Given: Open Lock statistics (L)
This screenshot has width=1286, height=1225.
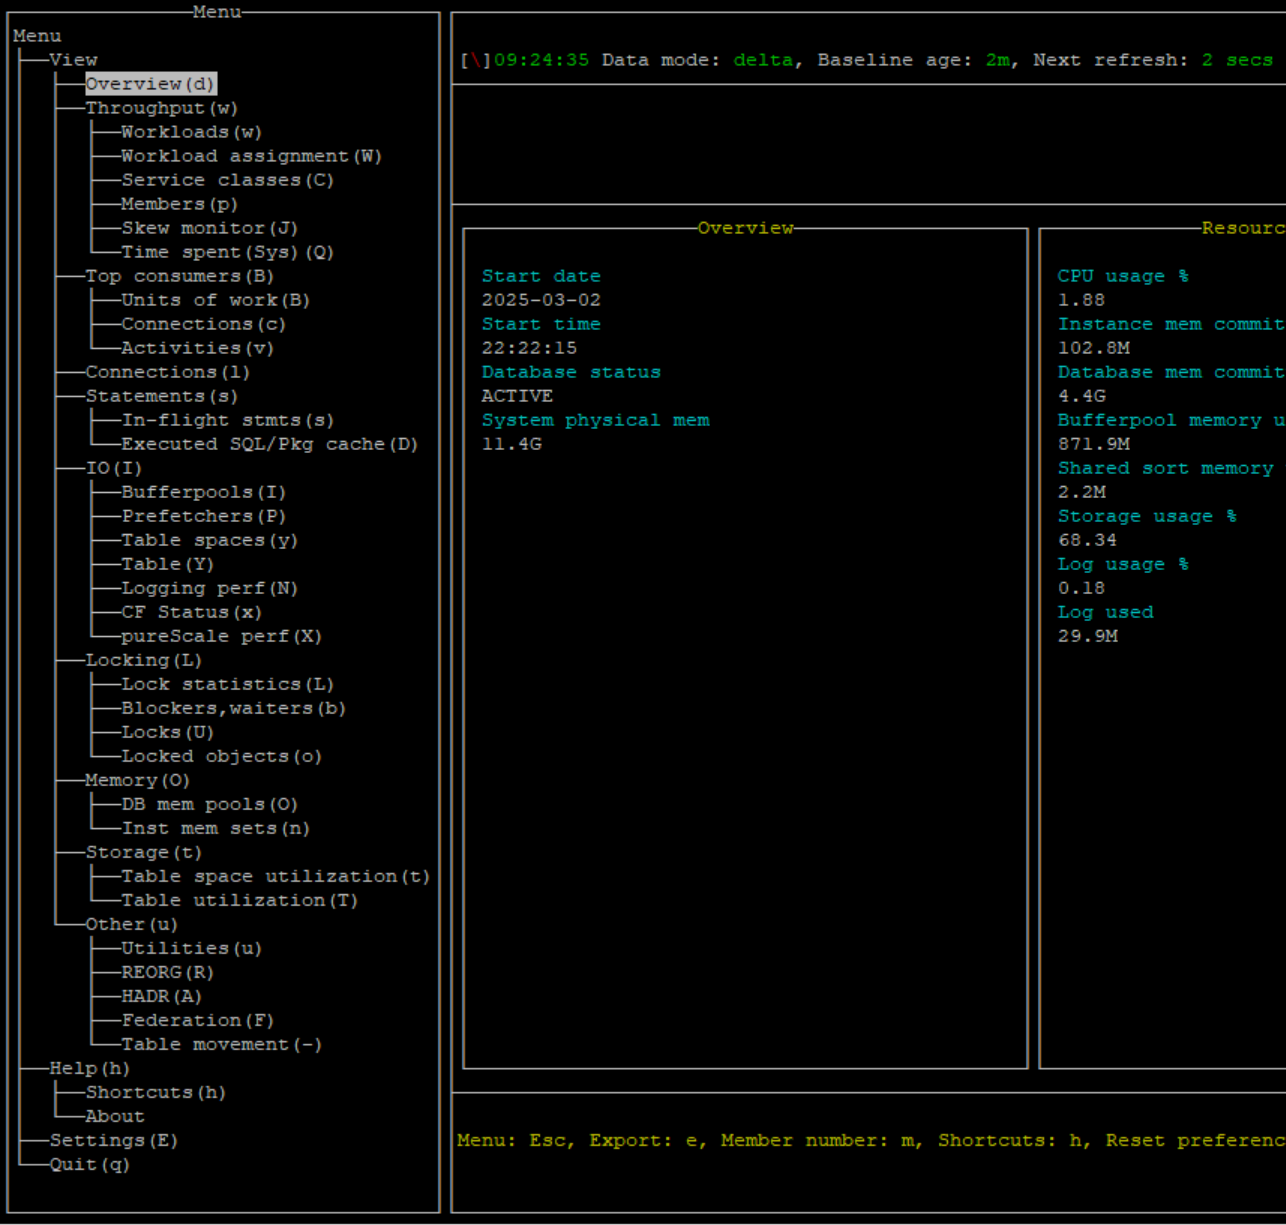Looking at the screenshot, I should (228, 684).
